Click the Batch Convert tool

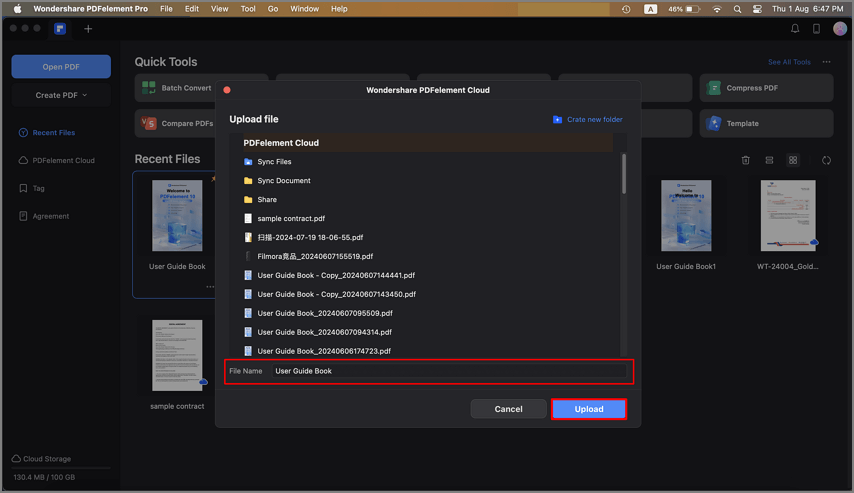(x=176, y=88)
